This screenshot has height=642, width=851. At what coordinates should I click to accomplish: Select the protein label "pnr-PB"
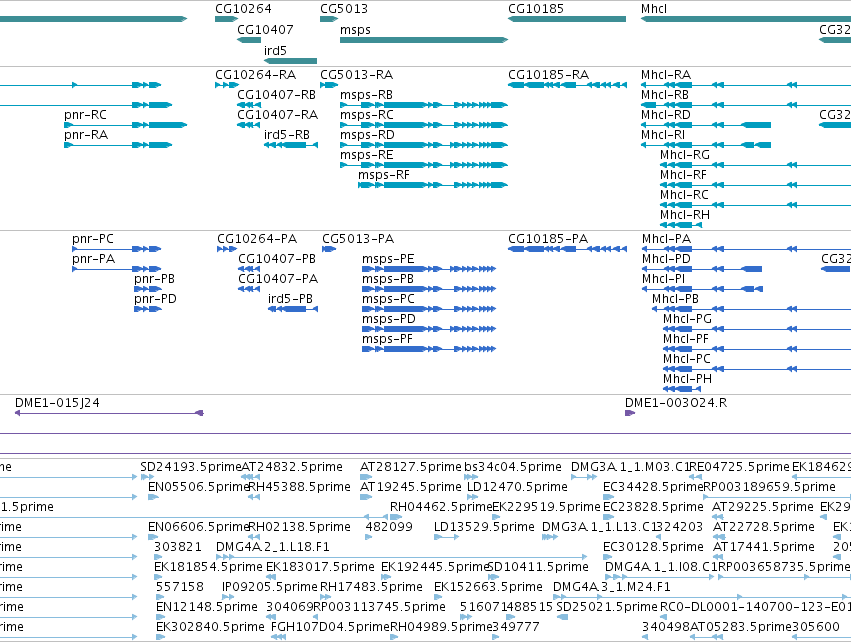(x=155, y=279)
